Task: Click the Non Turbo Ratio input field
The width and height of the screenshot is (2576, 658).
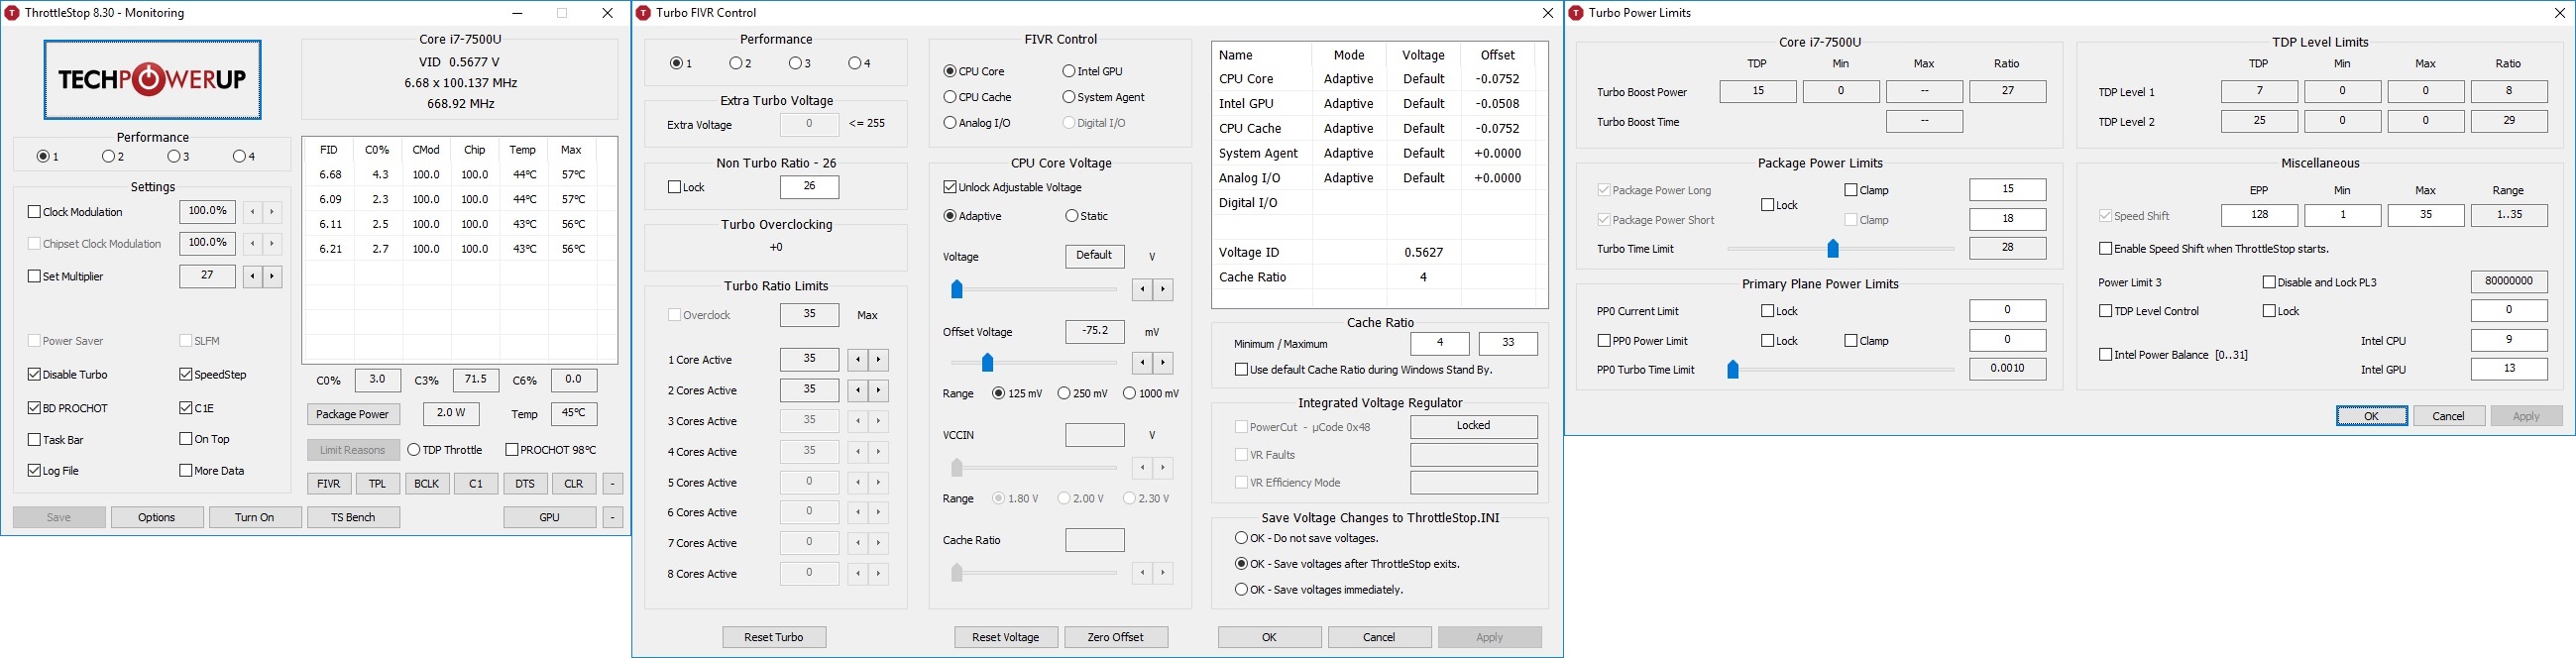Action: click(x=809, y=188)
